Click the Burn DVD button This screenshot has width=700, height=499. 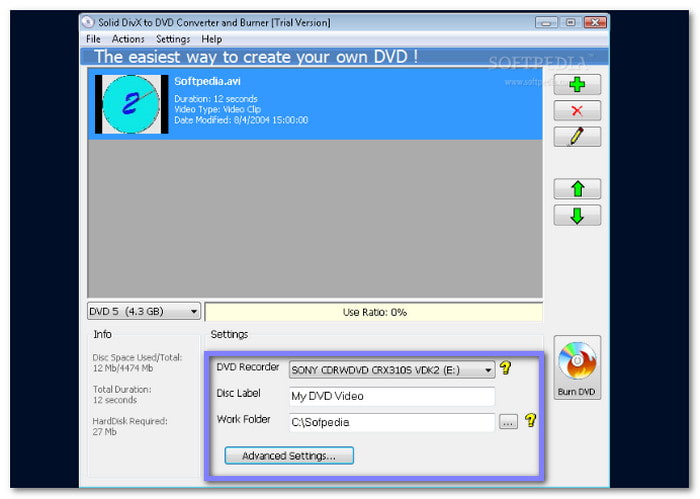tap(577, 367)
